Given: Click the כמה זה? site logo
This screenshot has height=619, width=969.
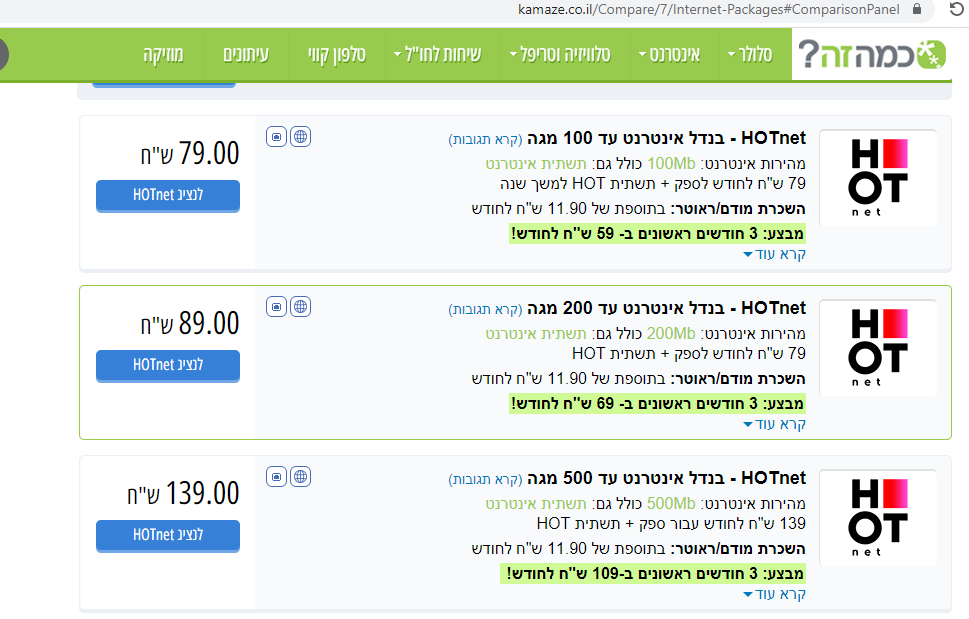Looking at the screenshot, I should [871, 54].
